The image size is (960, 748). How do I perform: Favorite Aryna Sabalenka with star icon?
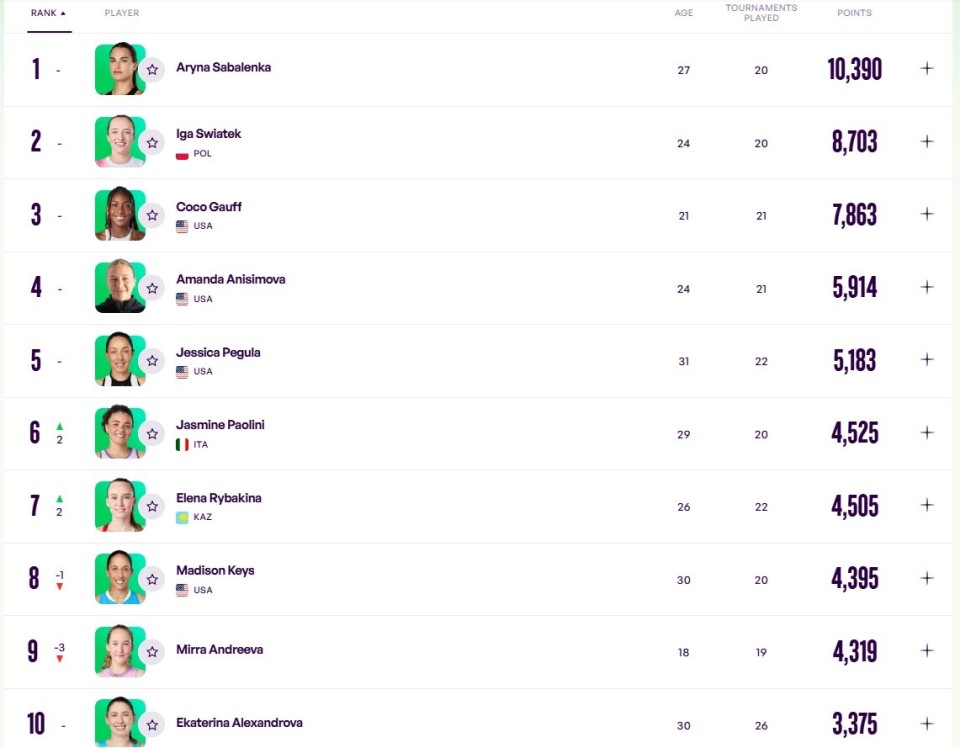tap(152, 70)
